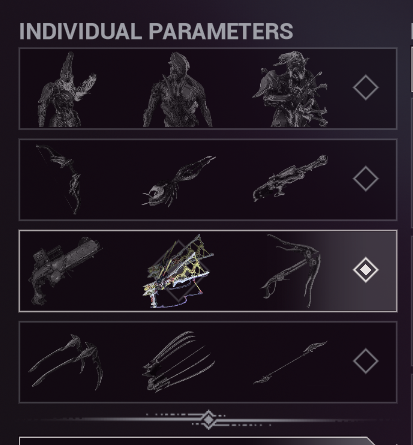Select the rifle weapon in second row
The height and width of the screenshot is (445, 413).
290,179
